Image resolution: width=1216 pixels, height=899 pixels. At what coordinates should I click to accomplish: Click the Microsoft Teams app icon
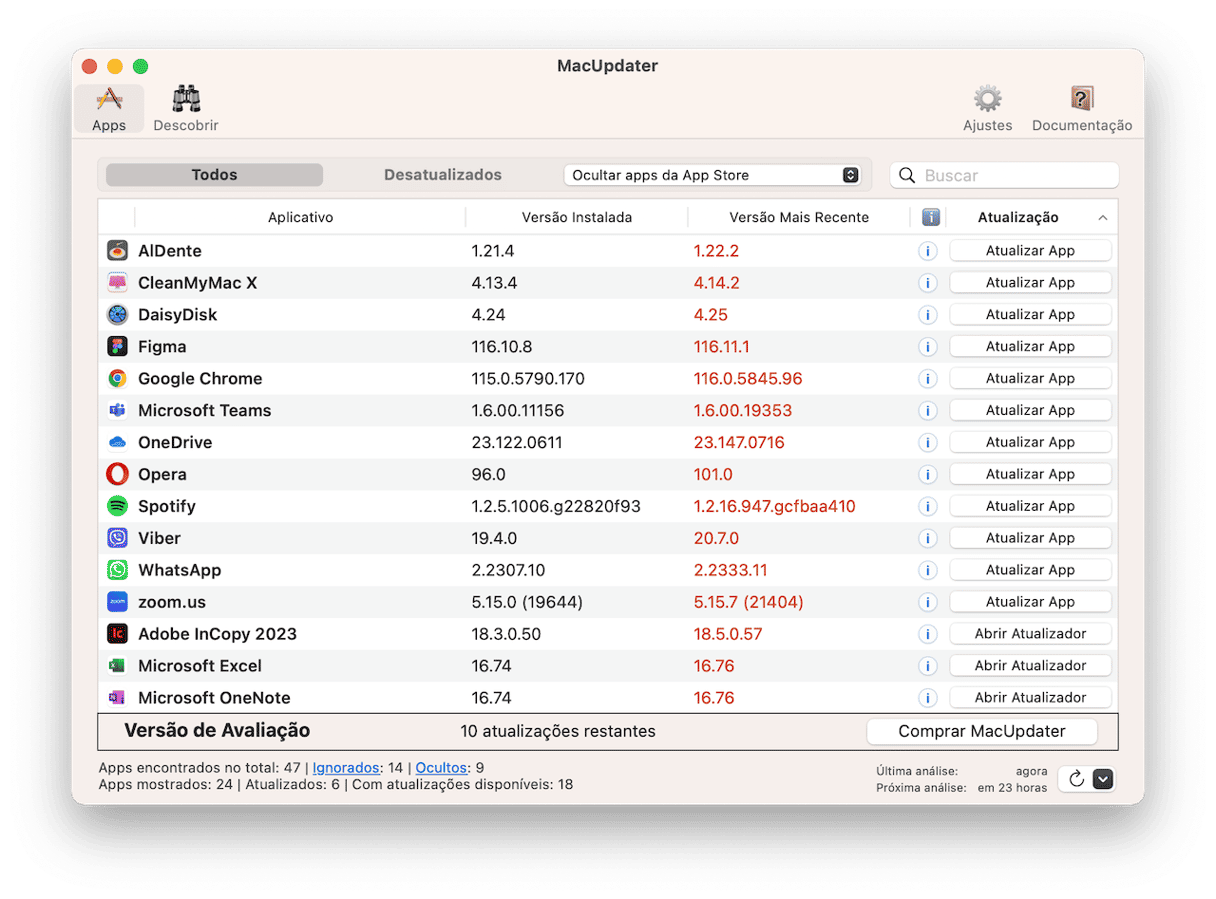[118, 411]
